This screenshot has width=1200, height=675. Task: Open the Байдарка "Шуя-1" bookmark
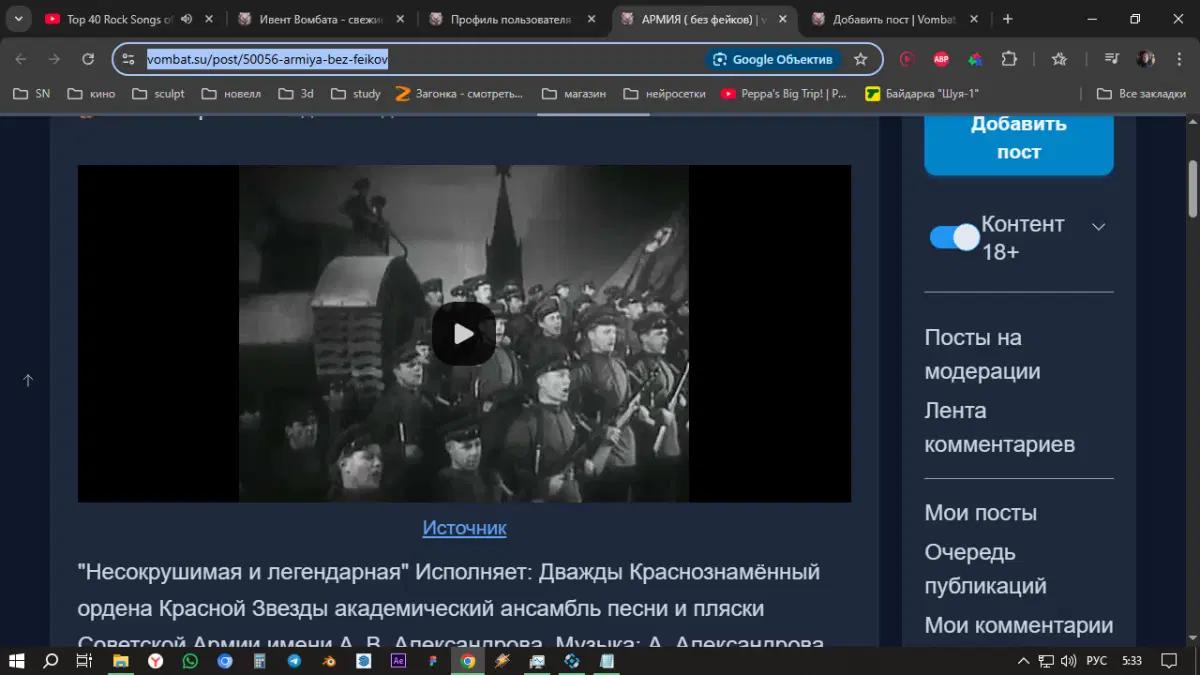pos(922,93)
